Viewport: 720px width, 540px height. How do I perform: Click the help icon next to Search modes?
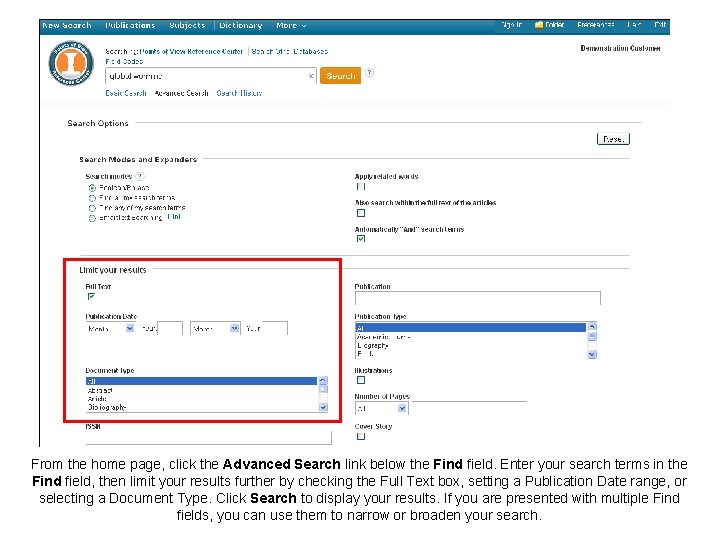tap(140, 176)
